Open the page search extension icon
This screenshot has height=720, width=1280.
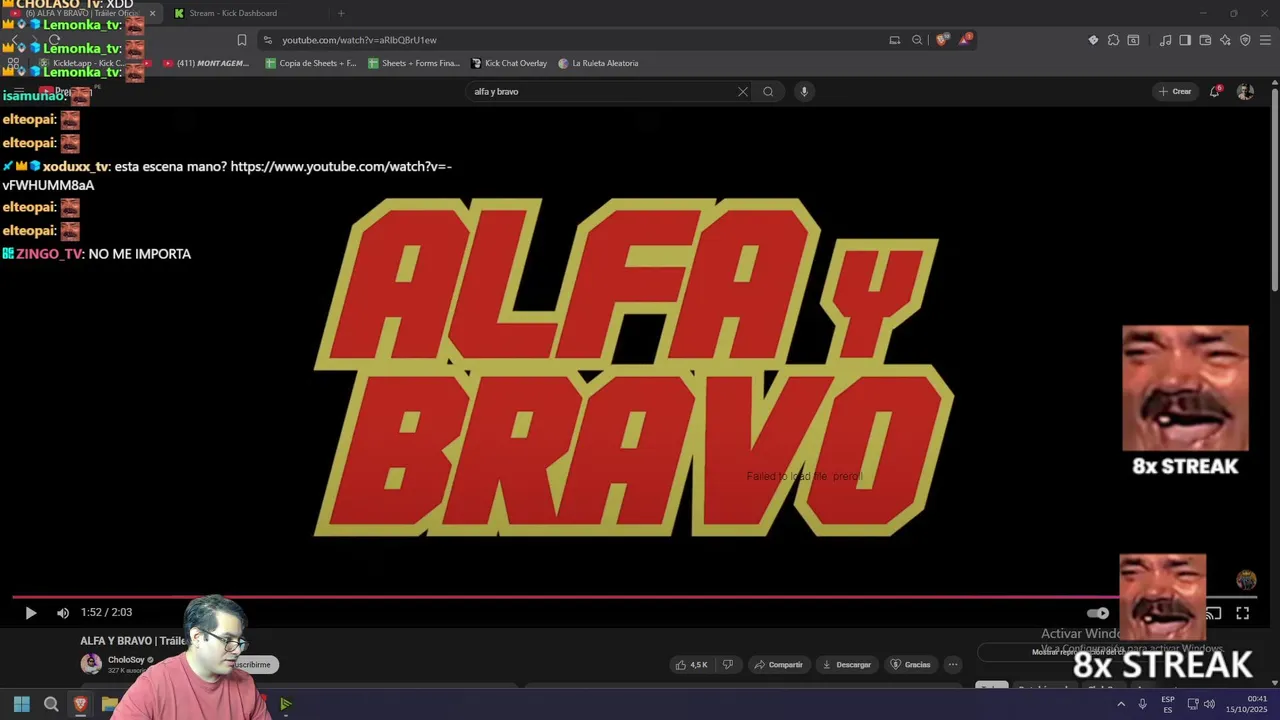1133,40
